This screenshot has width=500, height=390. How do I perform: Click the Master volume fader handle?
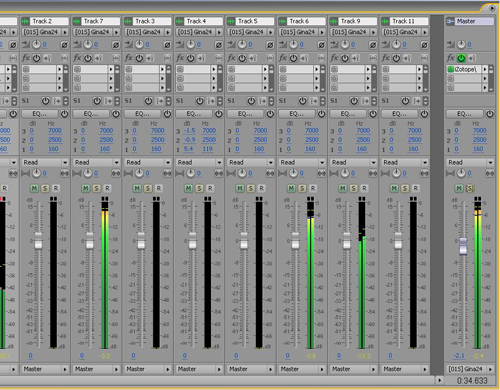463,246
